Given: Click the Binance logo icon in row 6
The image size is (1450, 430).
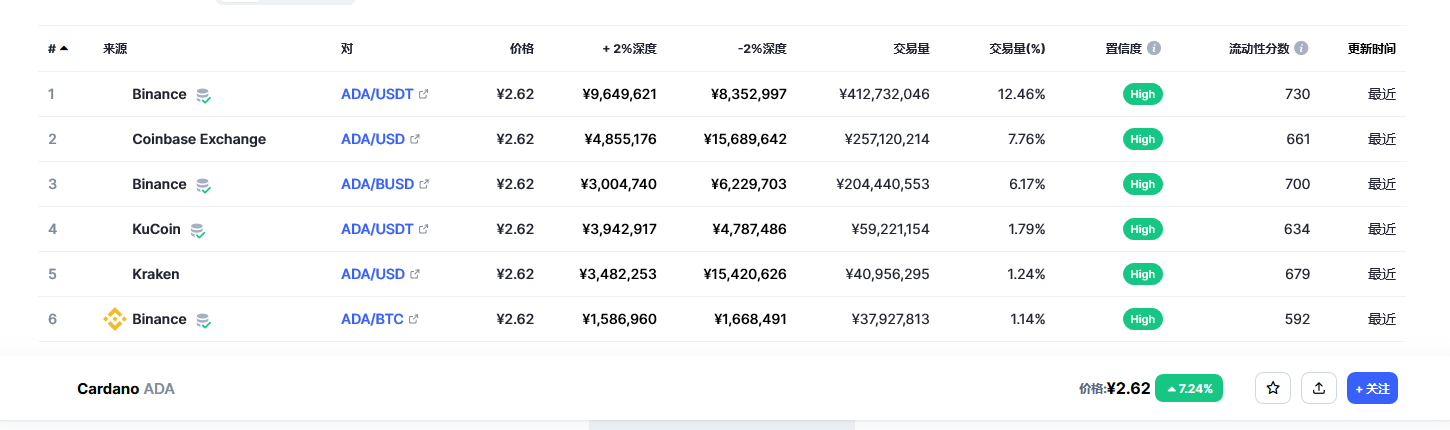Looking at the screenshot, I should coord(115,319).
